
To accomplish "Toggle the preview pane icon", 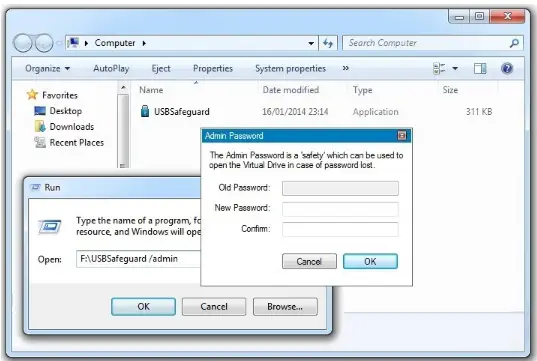I will [x=480, y=69].
